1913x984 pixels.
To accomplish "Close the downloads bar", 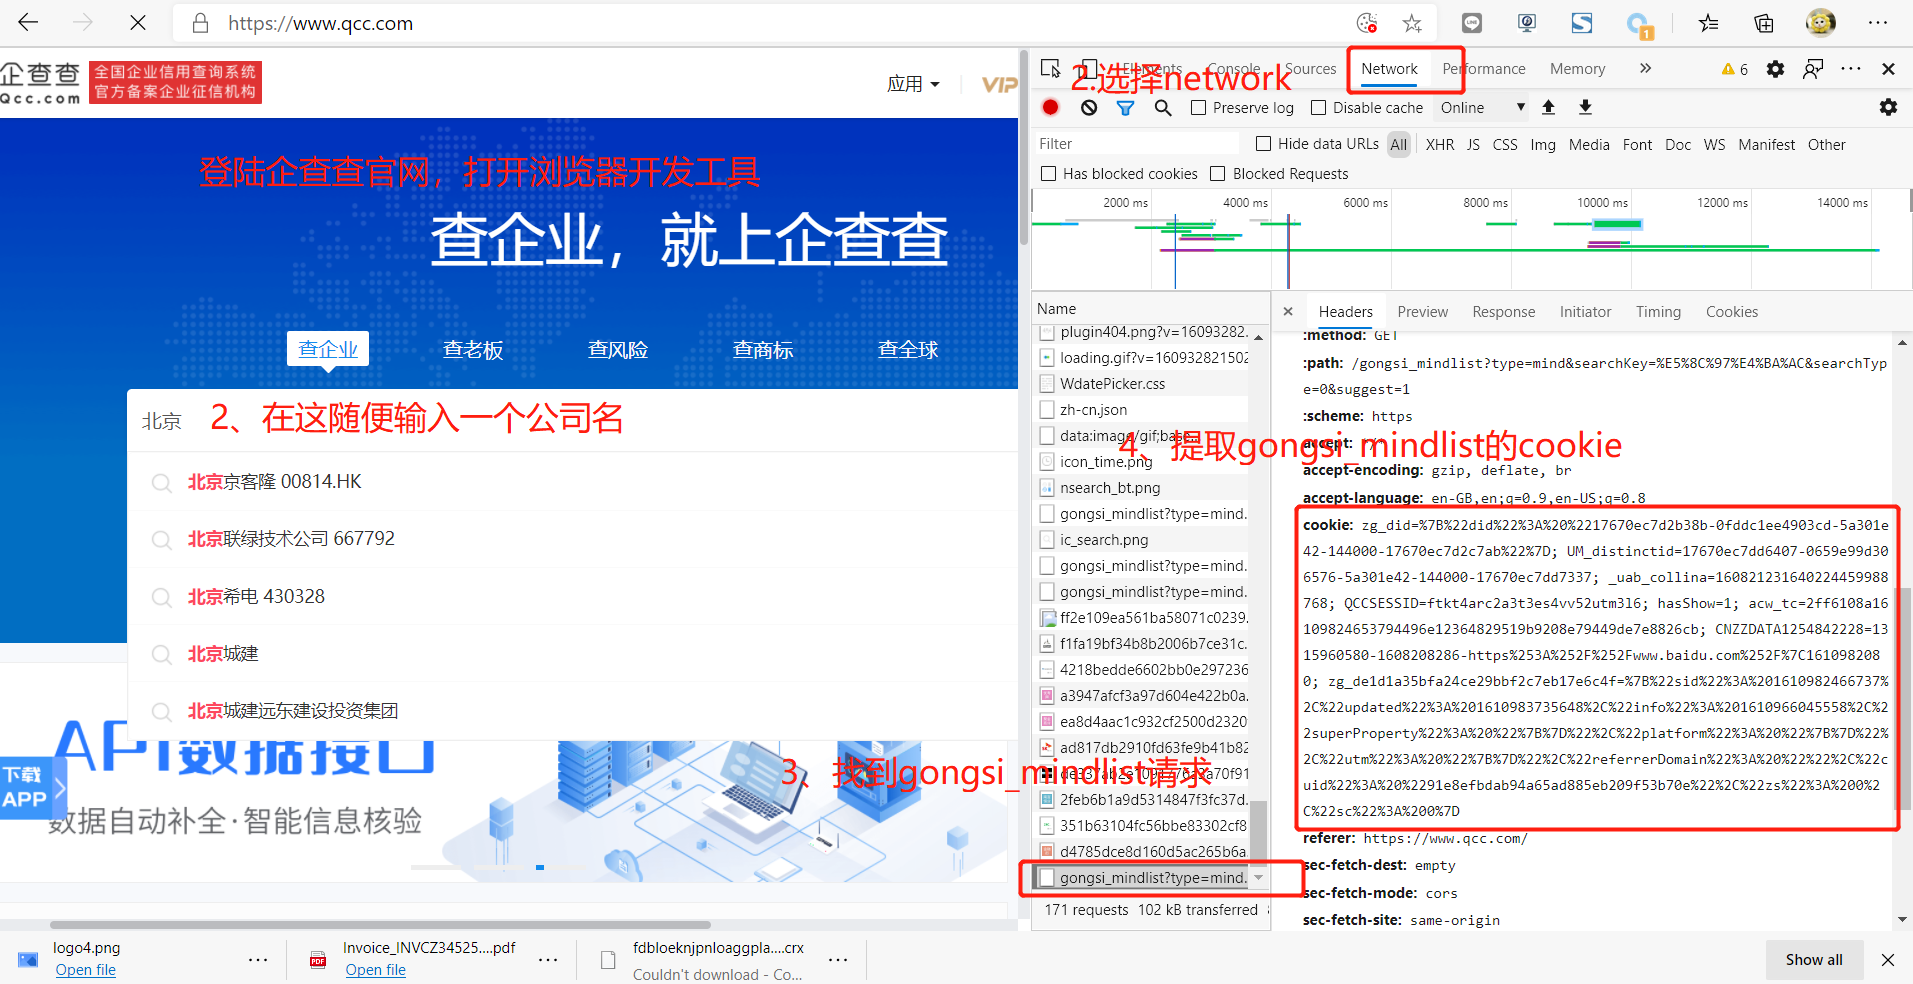I will click(x=1888, y=959).
